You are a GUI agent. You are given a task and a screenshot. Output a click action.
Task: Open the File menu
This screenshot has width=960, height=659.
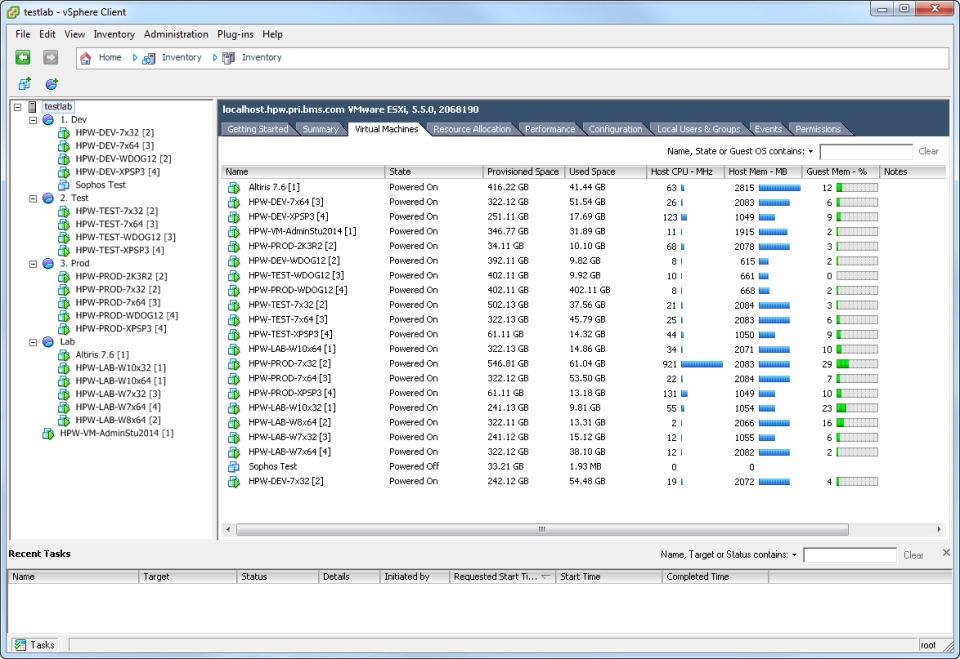[x=23, y=34]
